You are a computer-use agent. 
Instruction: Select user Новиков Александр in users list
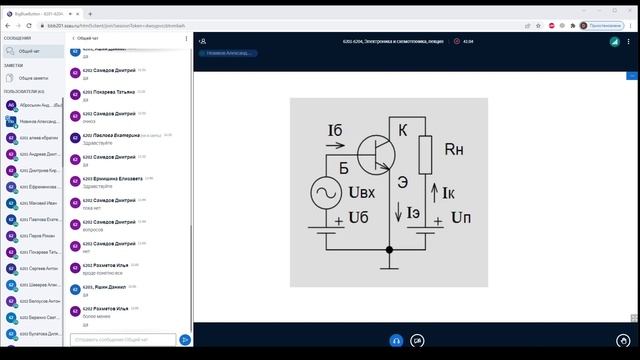(33, 122)
